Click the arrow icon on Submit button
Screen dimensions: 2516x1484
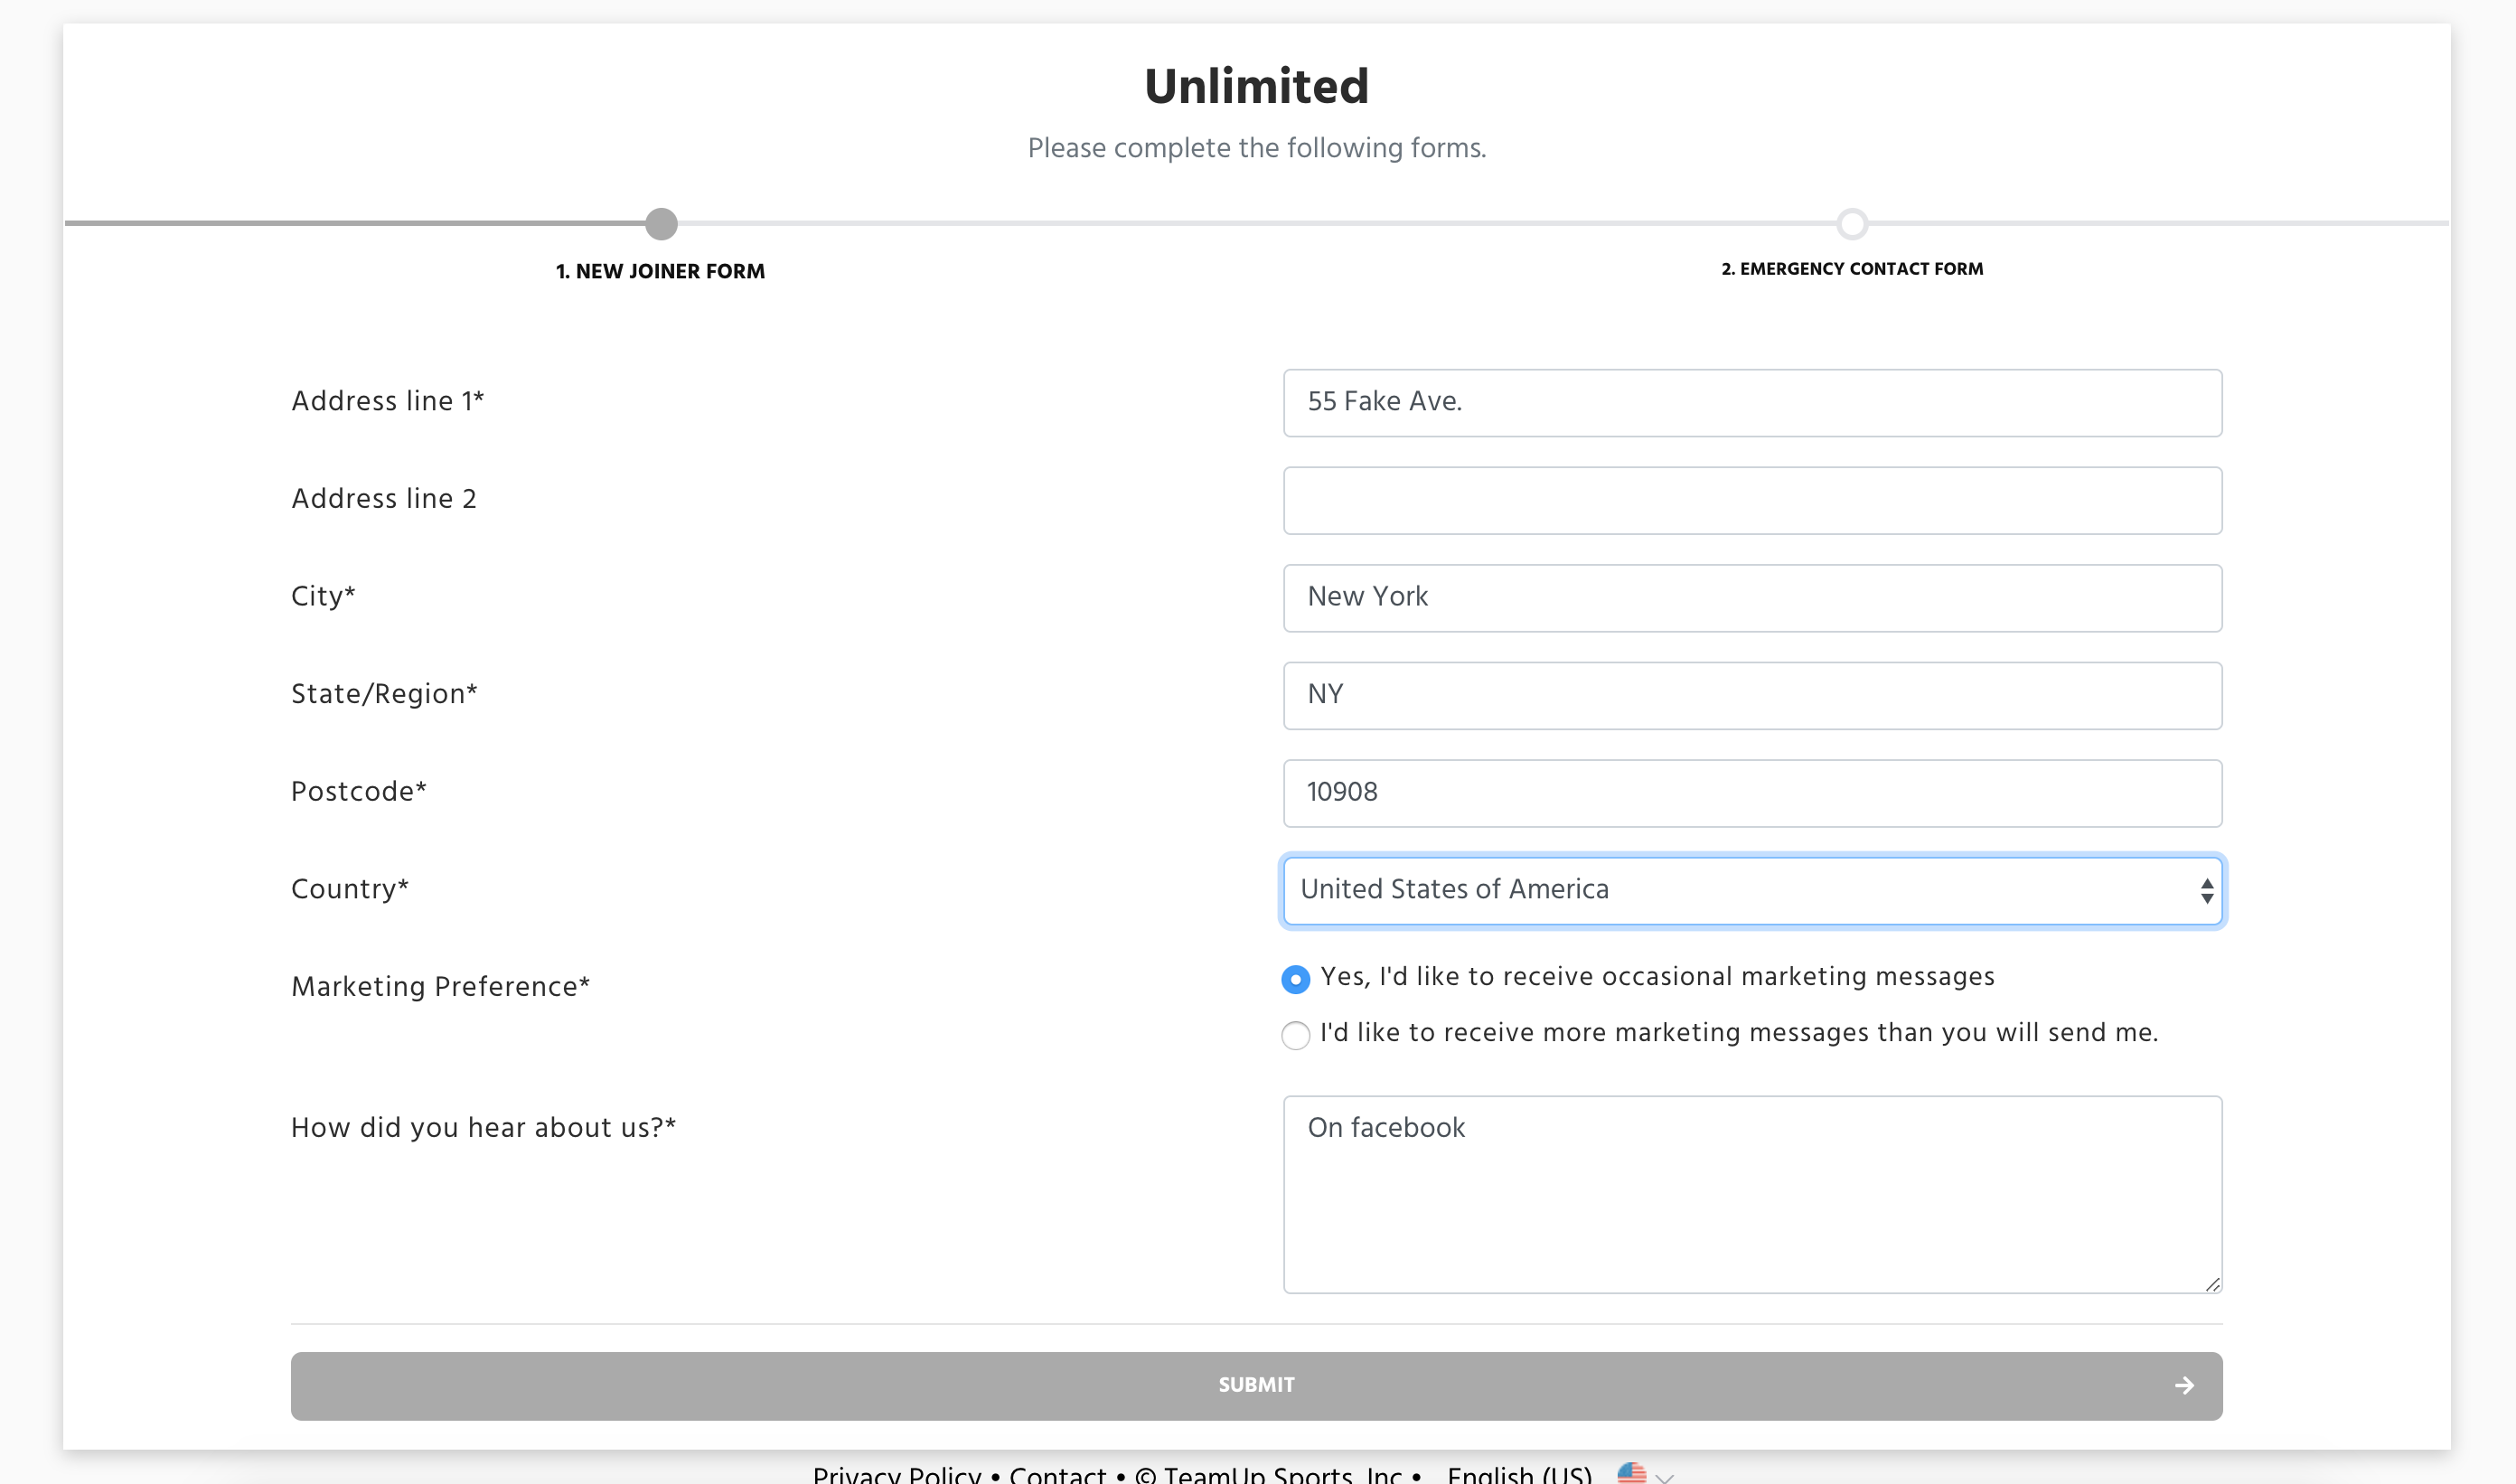pos(2184,1385)
